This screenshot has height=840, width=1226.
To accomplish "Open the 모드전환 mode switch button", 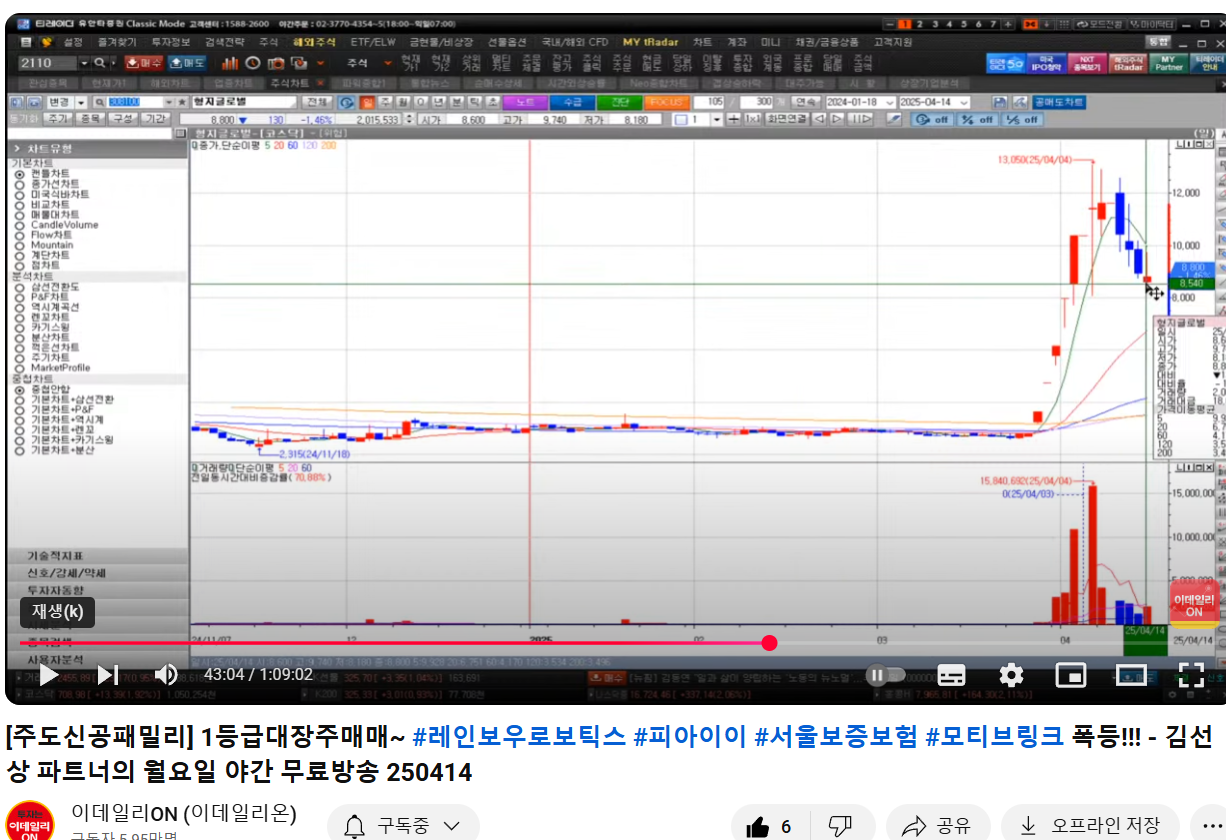I will click(x=1102, y=24).
